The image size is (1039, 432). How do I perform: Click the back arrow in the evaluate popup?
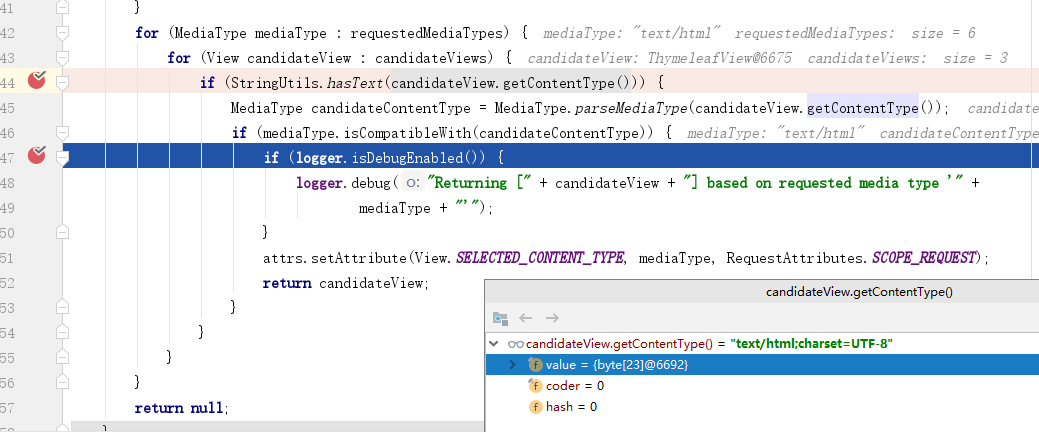[x=526, y=318]
